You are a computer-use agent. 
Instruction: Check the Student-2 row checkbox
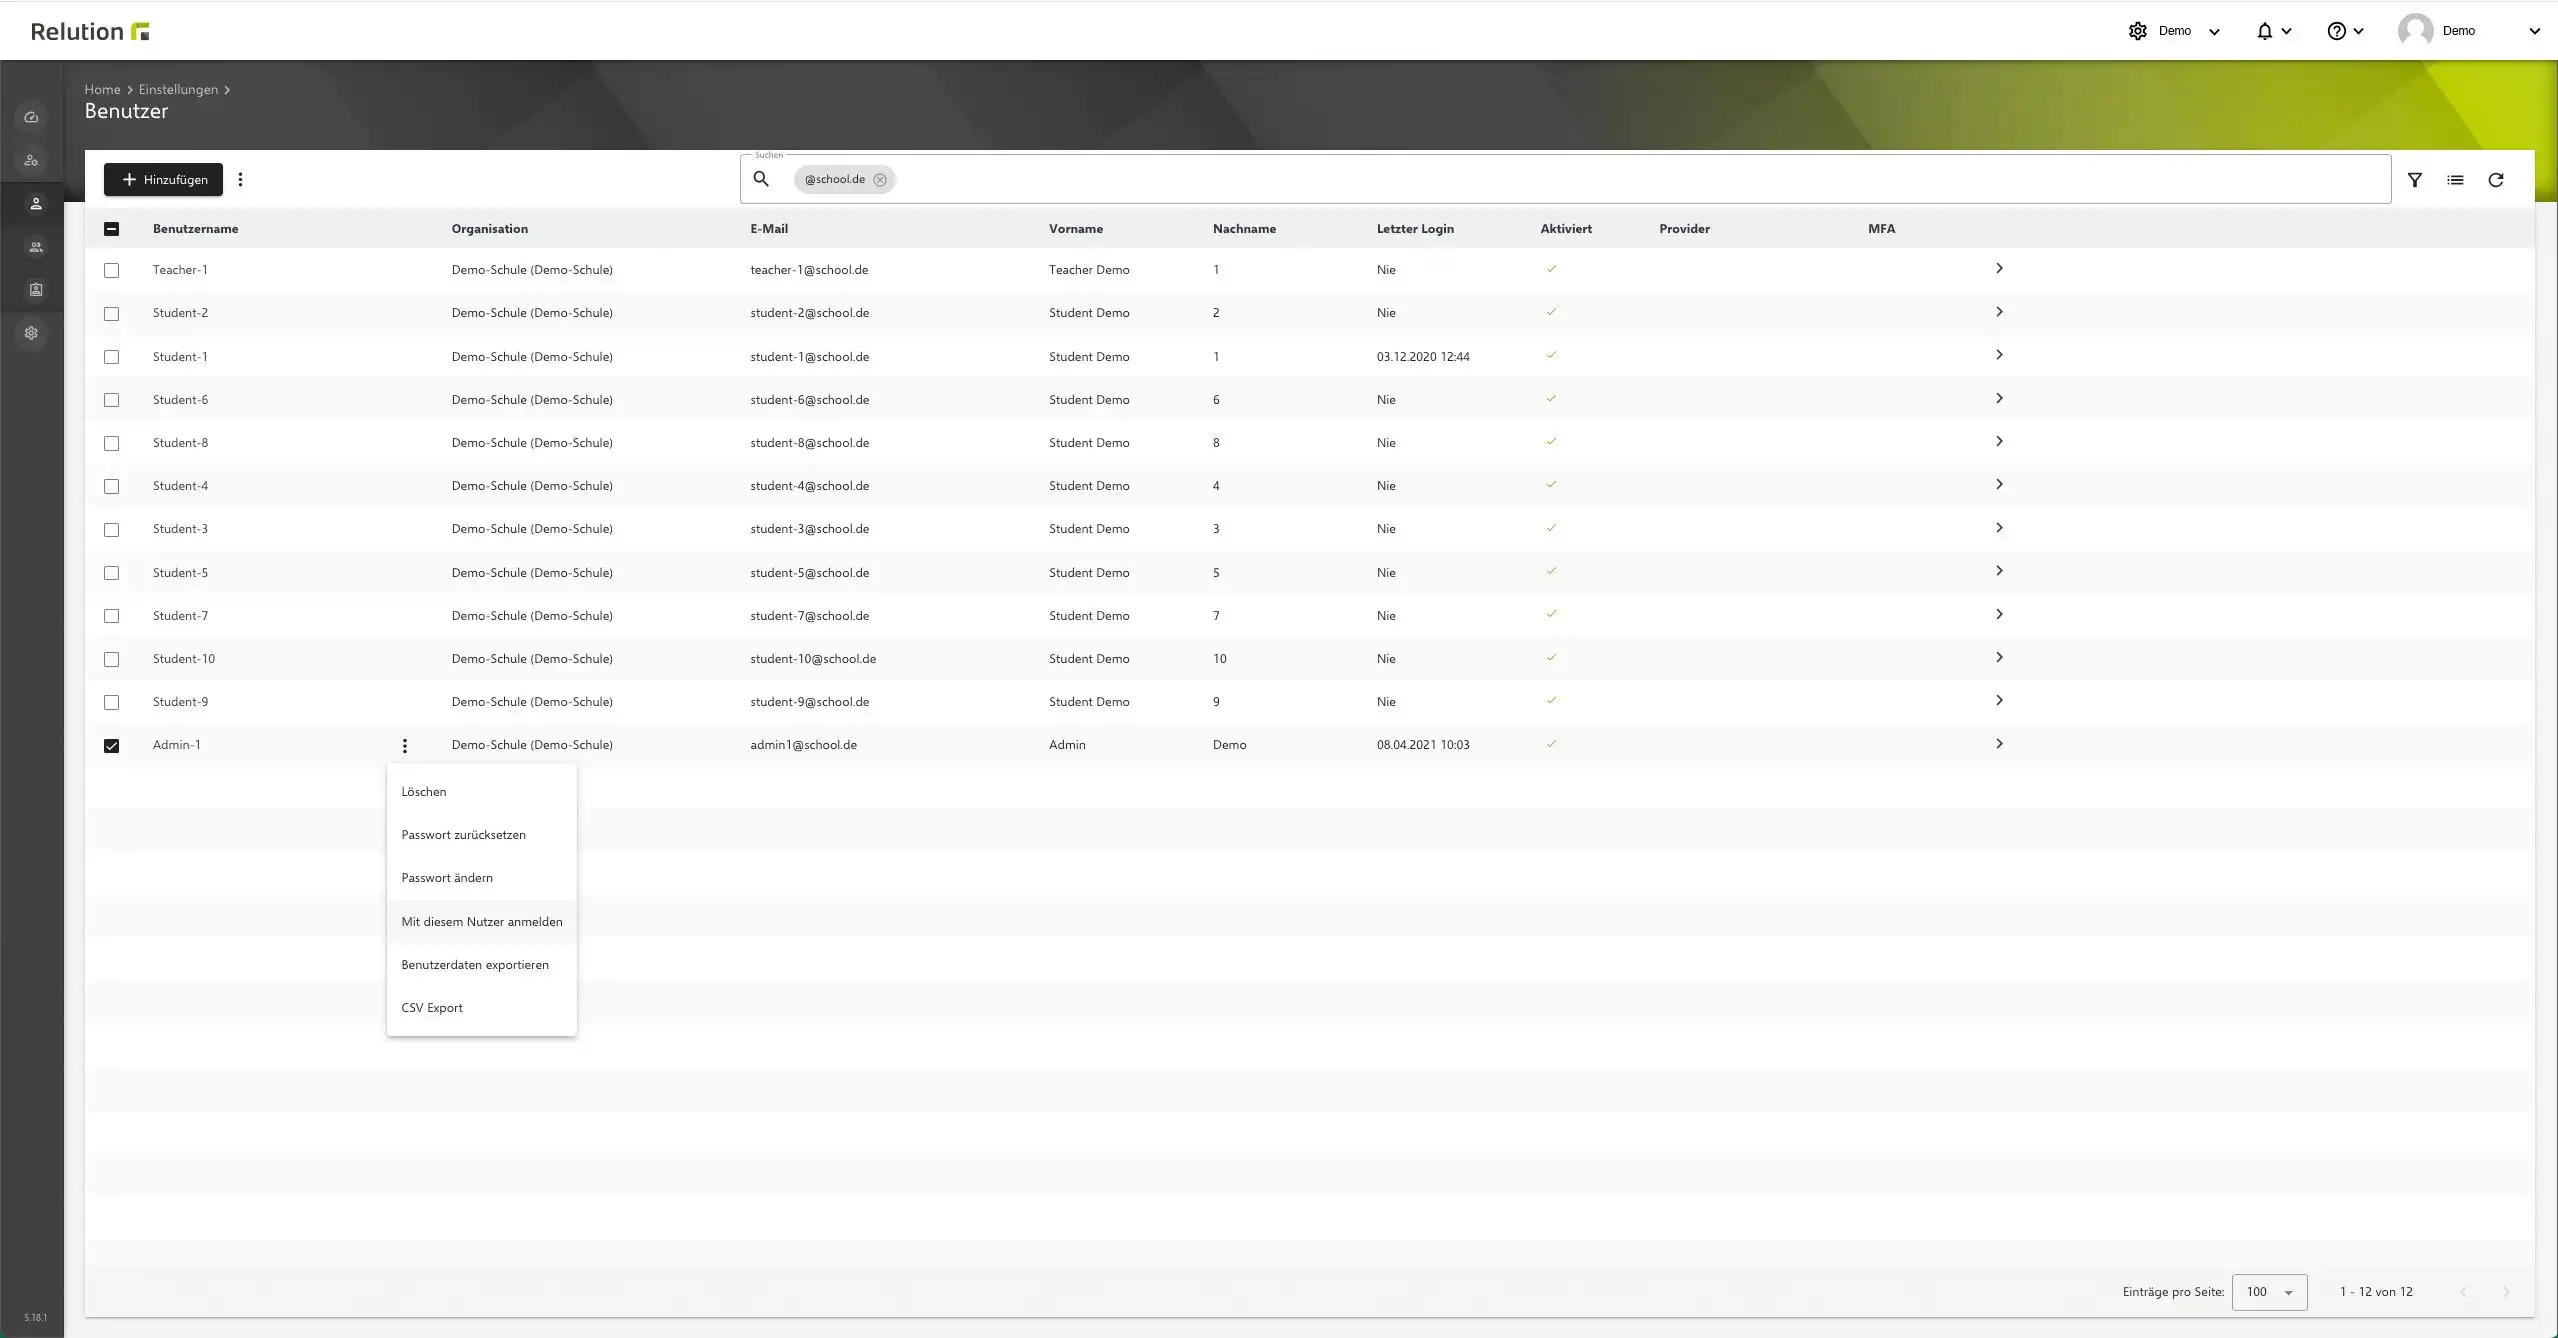tap(111, 313)
